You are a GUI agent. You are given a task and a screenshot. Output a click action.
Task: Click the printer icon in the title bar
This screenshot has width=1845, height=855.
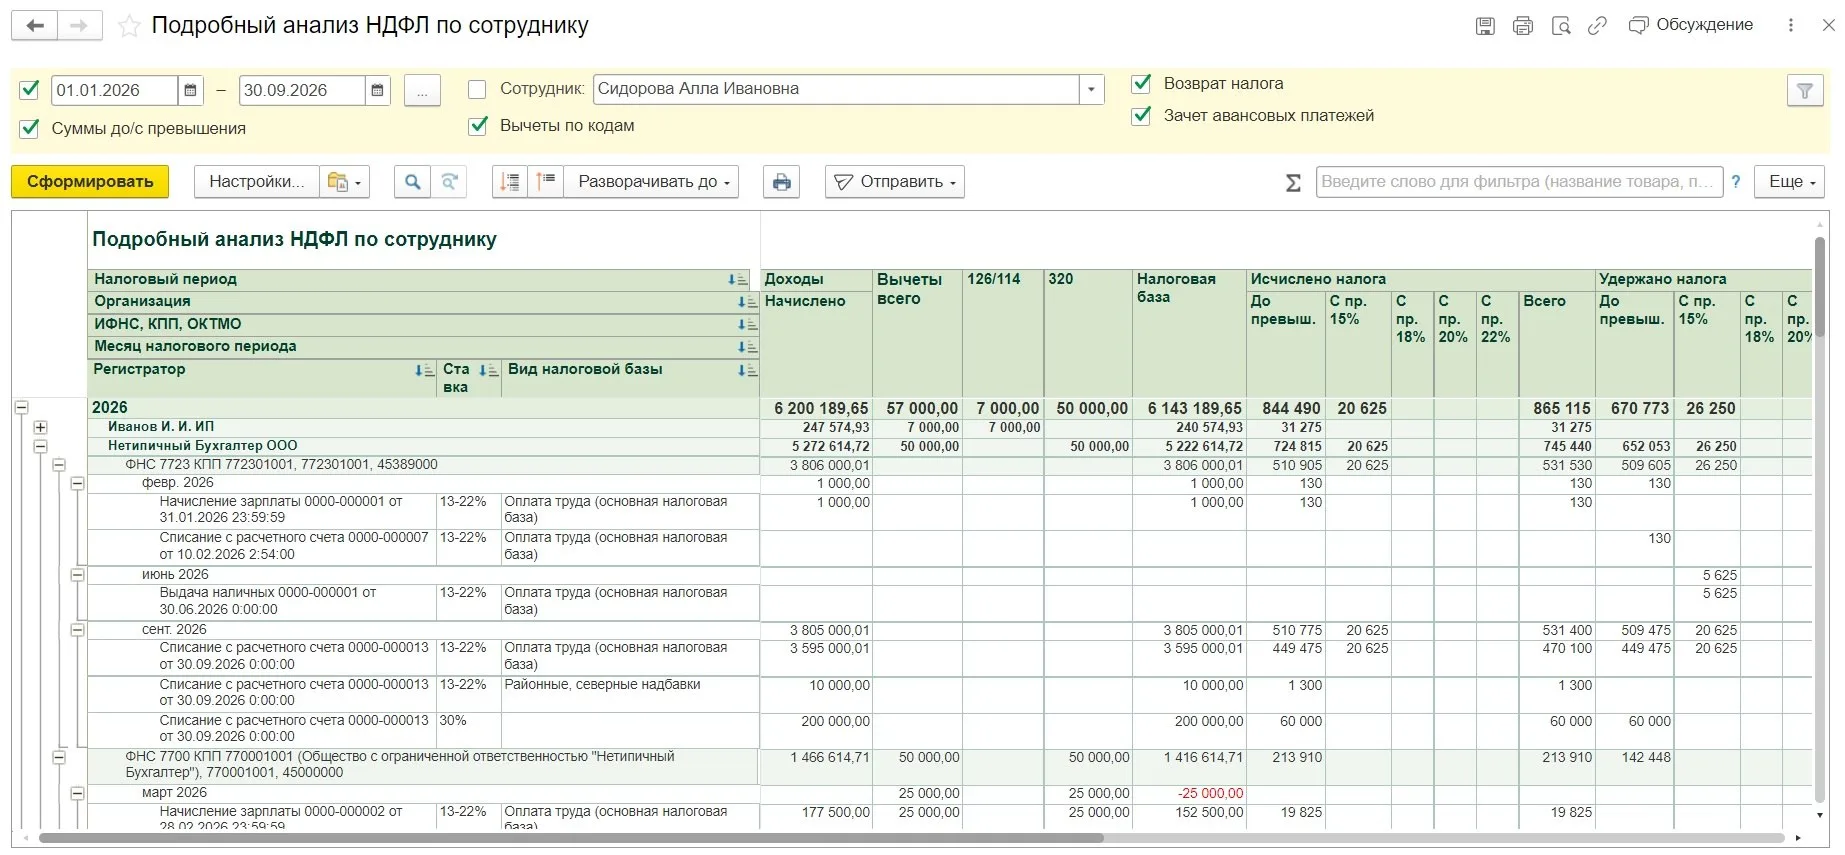(x=1523, y=26)
